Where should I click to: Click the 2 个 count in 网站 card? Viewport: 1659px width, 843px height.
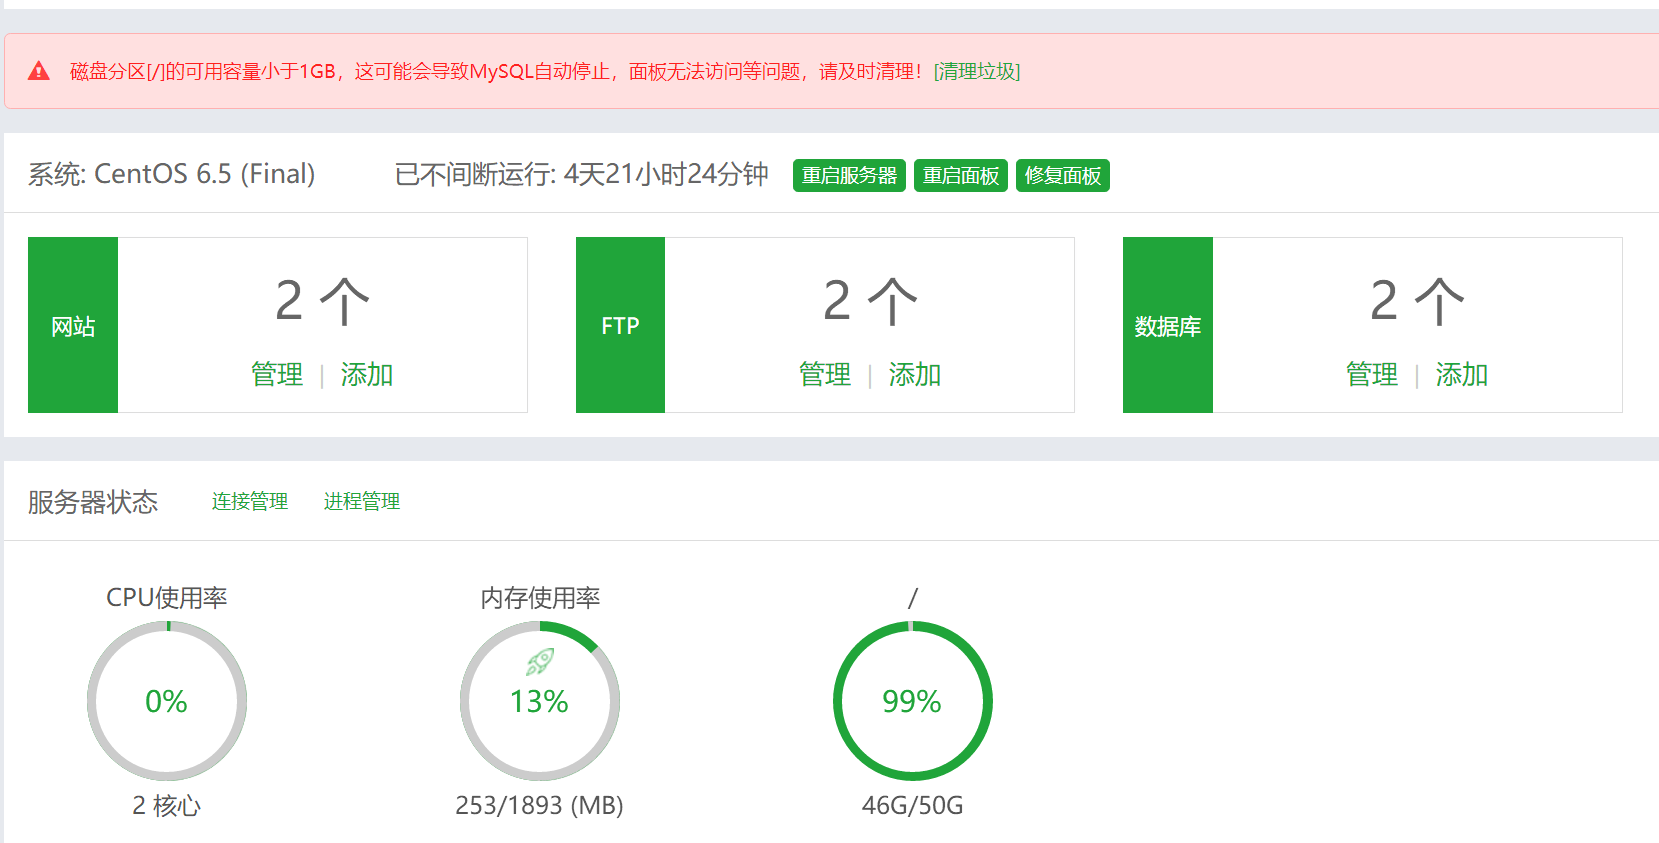tap(322, 301)
